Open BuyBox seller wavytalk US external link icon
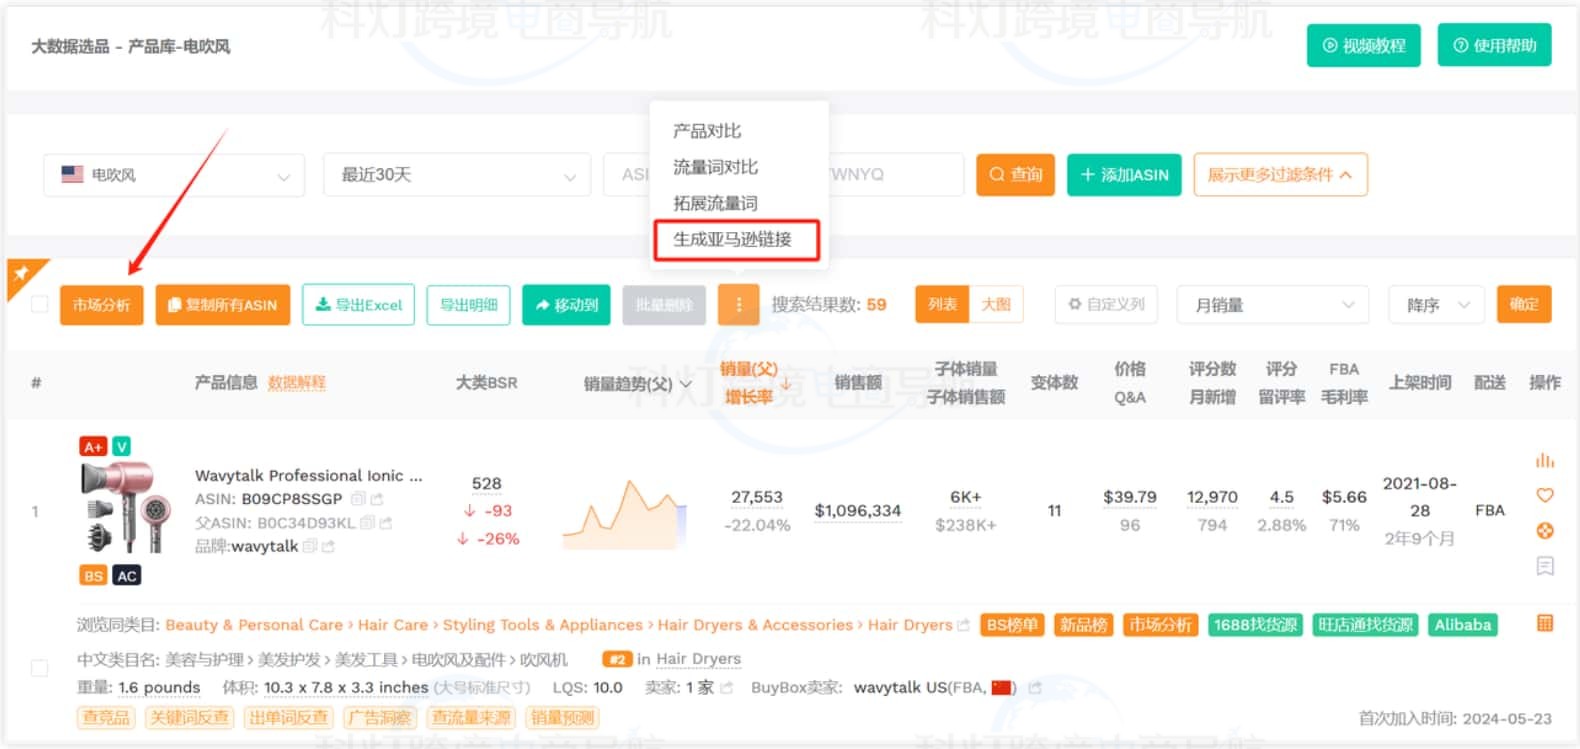 pos(1035,688)
